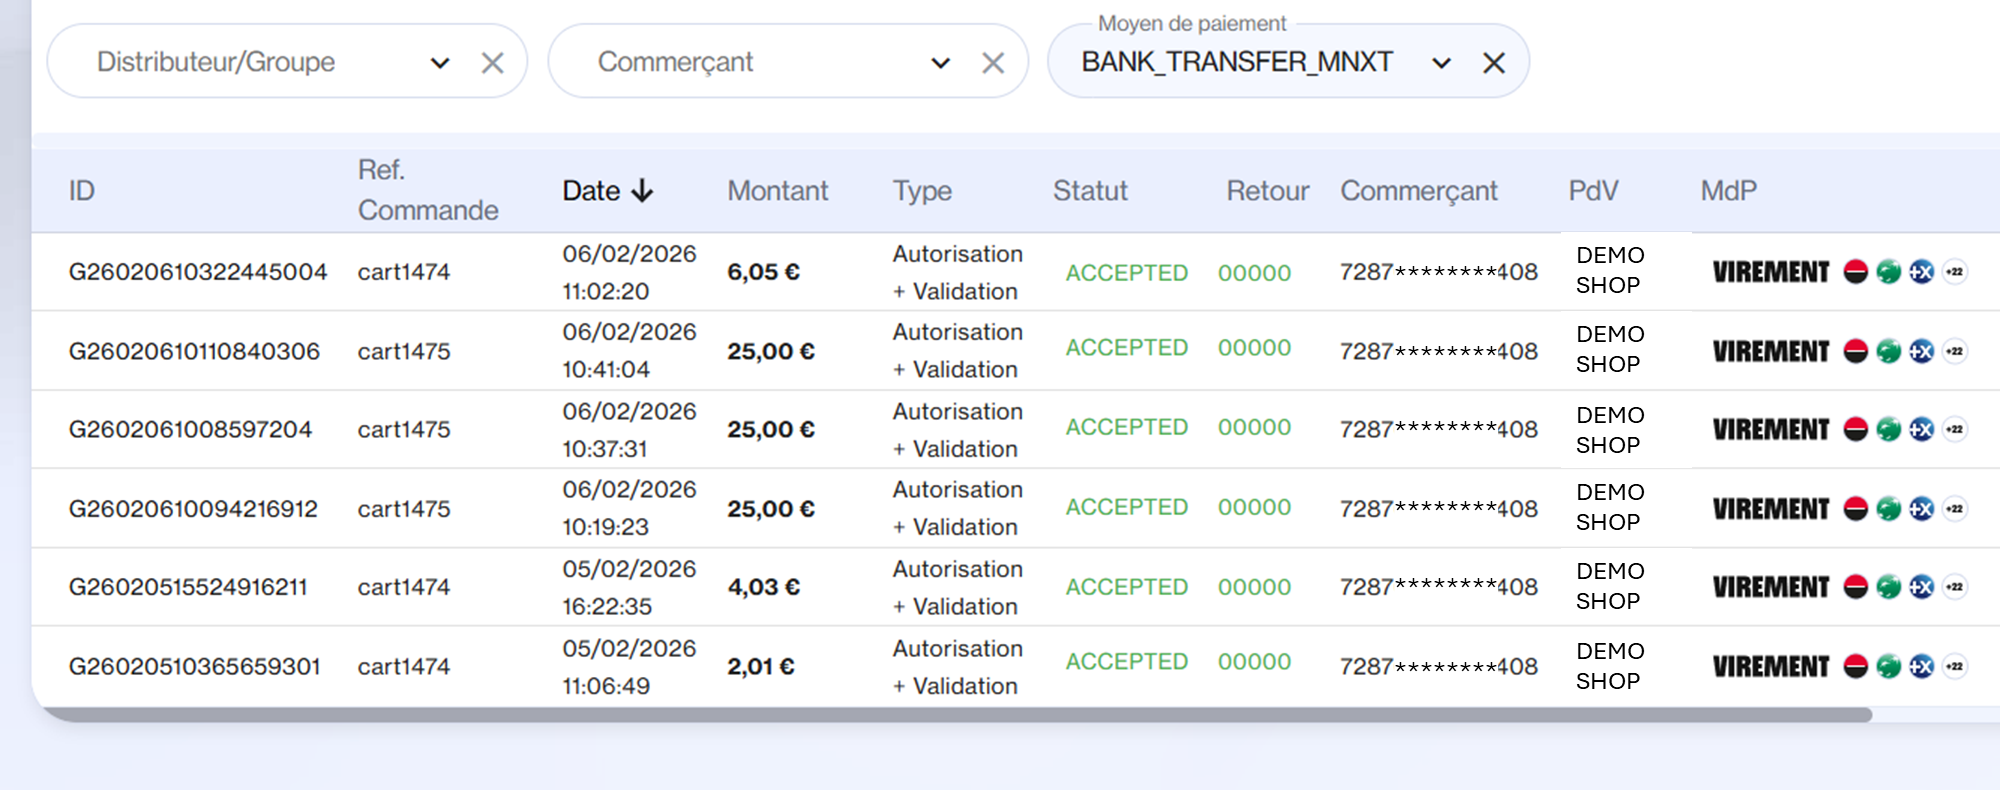Viewport: 2000px width, 790px height.
Task: Click the Date sort arrow icon
Action: point(642,191)
